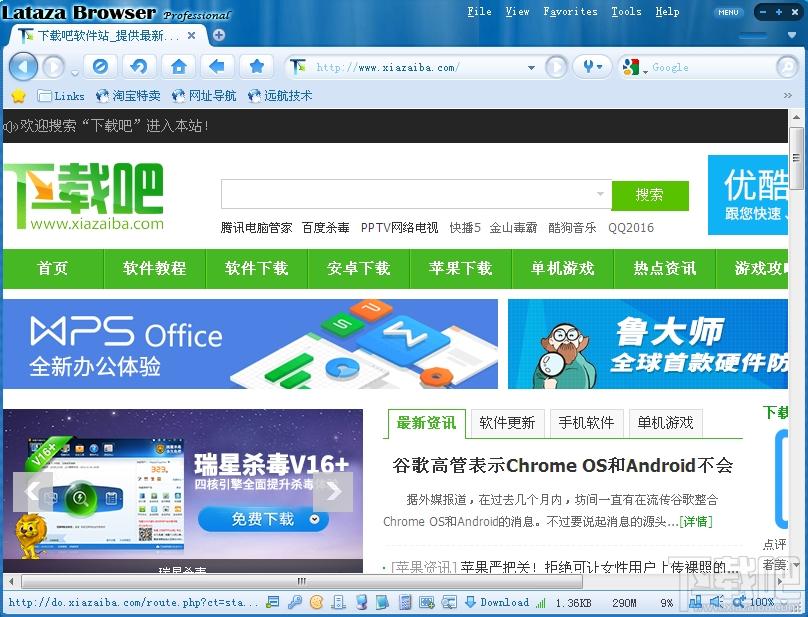Click the Go arrow beside the address bar
This screenshot has height=617, width=808.
556,67
